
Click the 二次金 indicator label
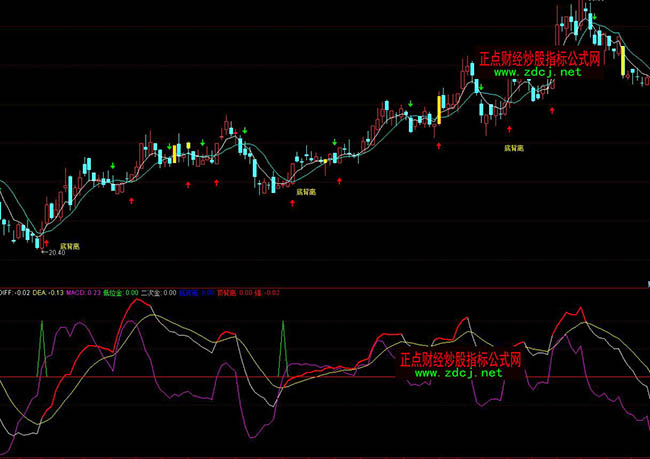[160, 292]
